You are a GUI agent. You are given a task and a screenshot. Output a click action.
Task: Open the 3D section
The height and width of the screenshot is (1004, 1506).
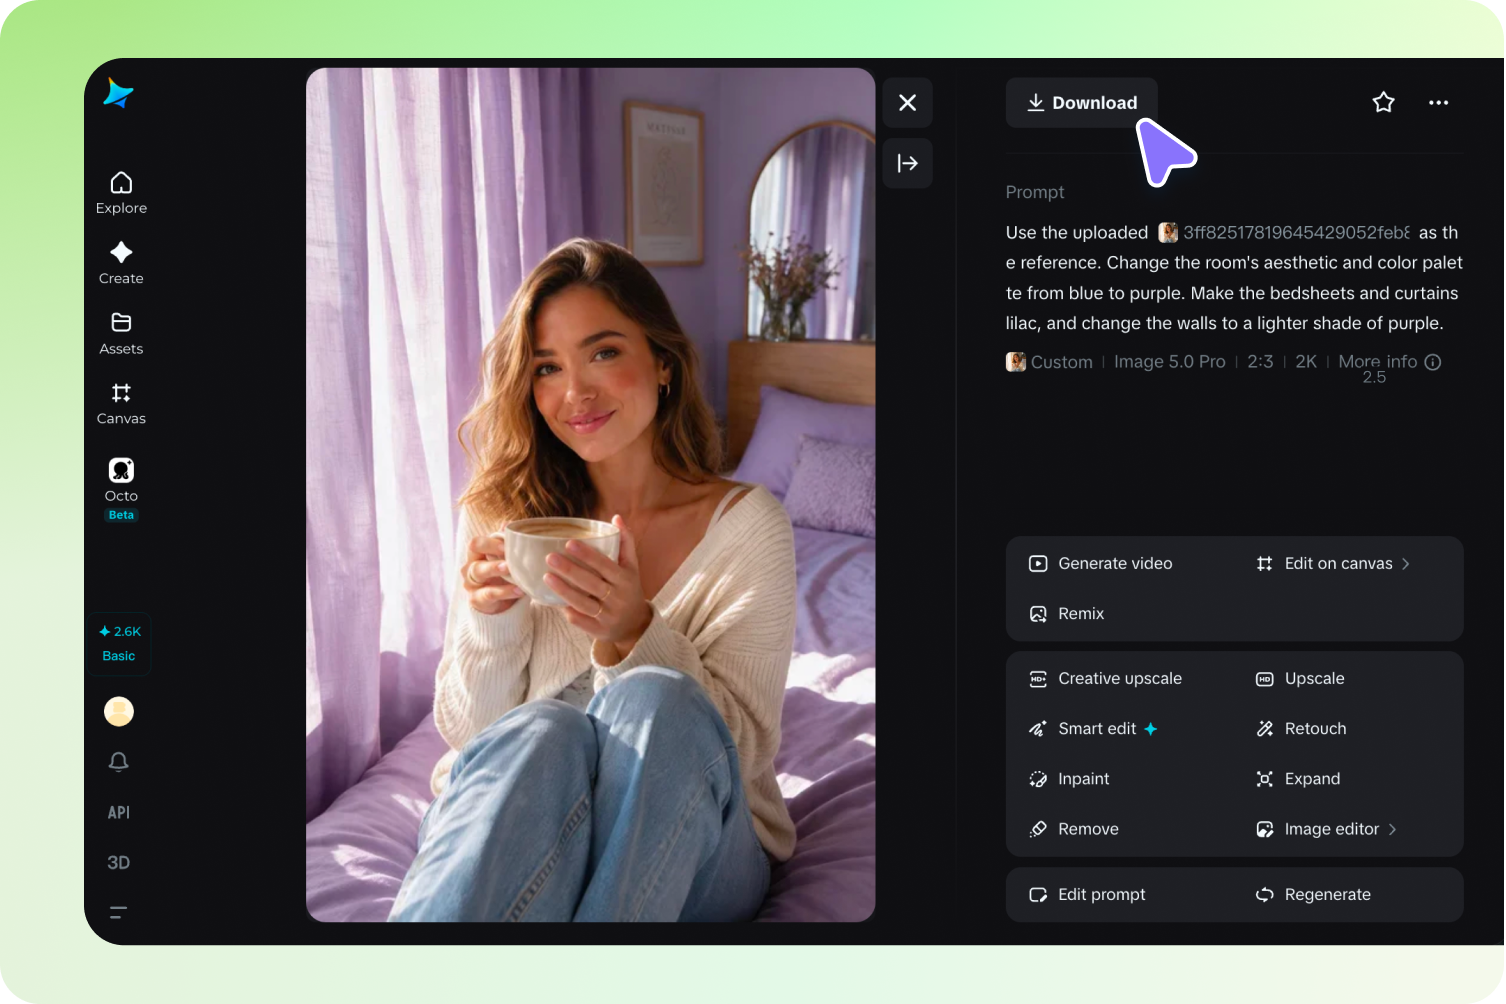[x=119, y=862]
